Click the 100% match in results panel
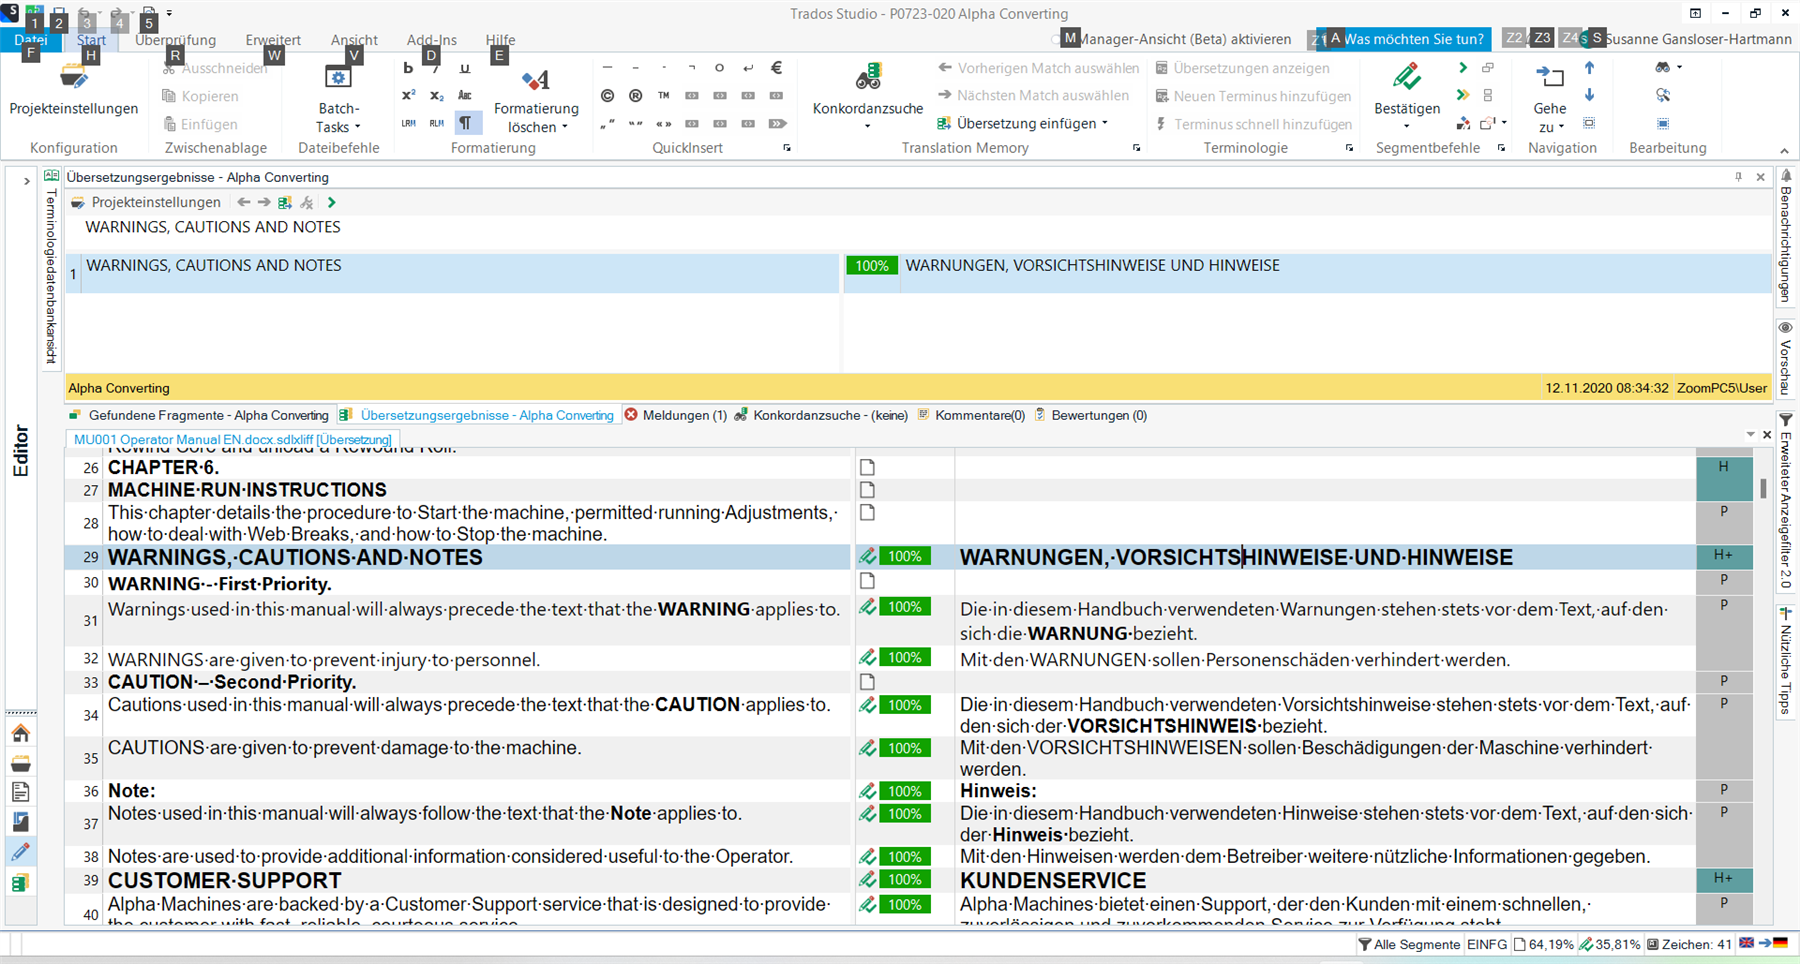Image resolution: width=1800 pixels, height=964 pixels. (872, 266)
